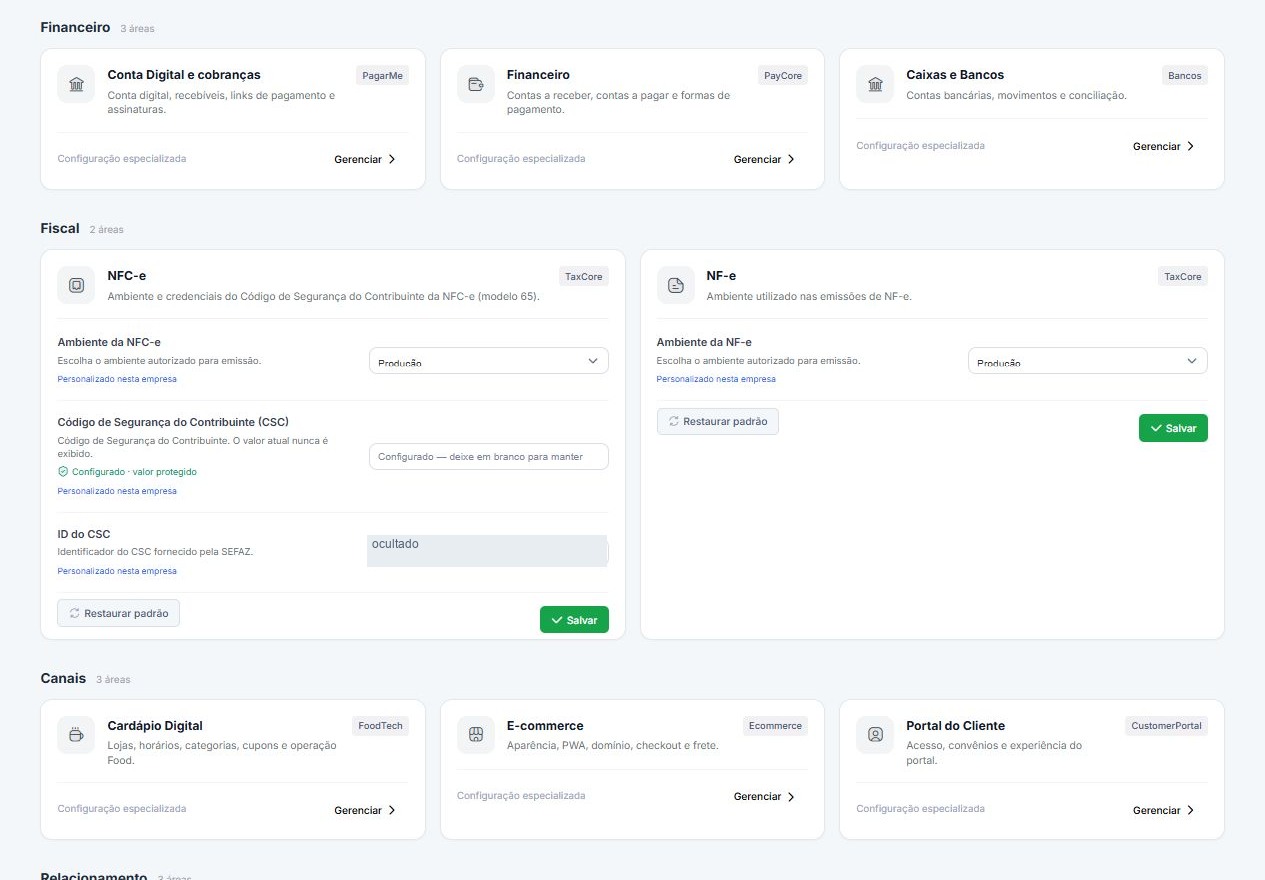Open Gerenciar for Cardápio Digital
The width and height of the screenshot is (1265, 880).
[x=366, y=810]
